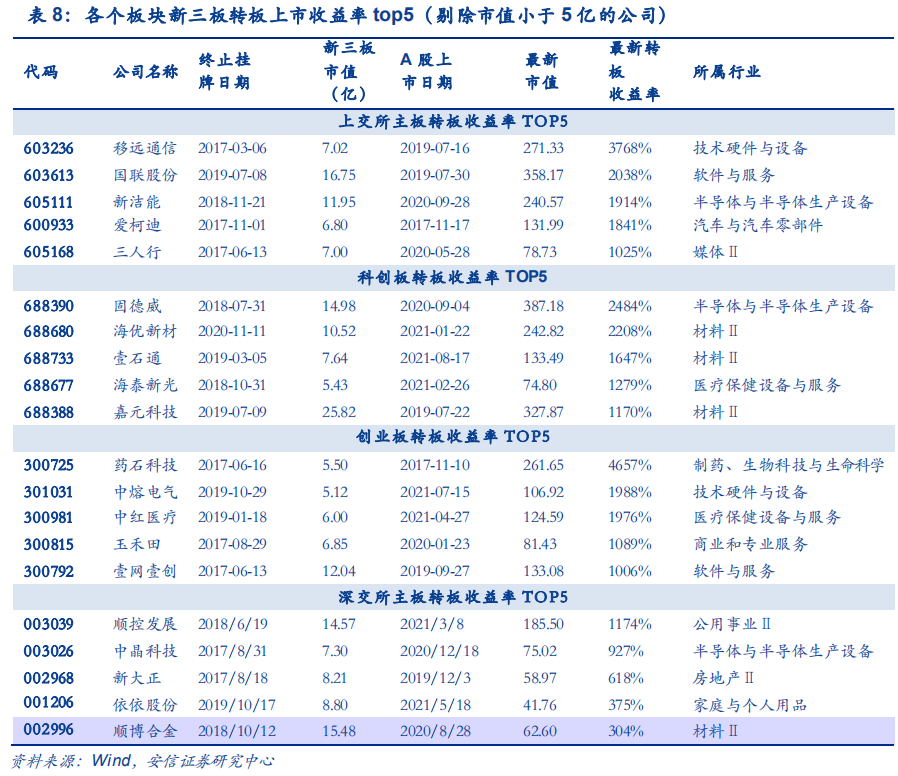The width and height of the screenshot is (898, 776).
Task: Select company name 新大正
Action: (x=137, y=679)
